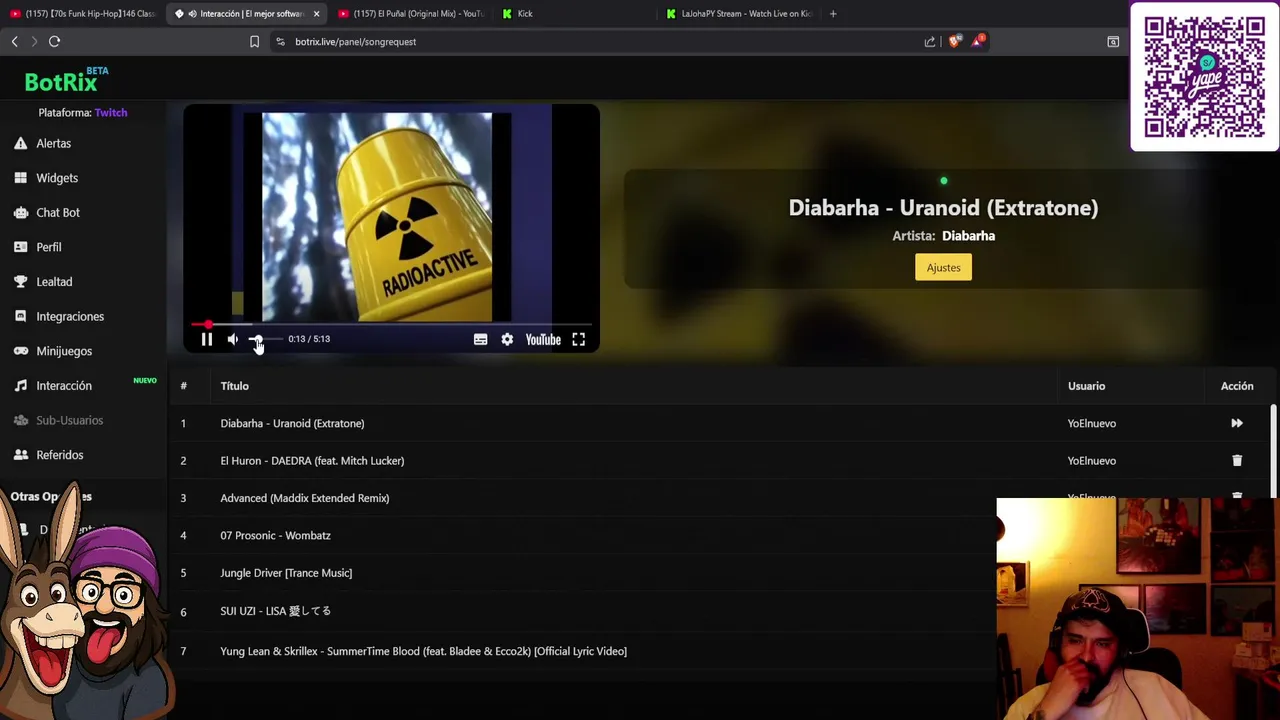Open Referidos in the sidebar
Screen dimensions: 1280x720
60,455
